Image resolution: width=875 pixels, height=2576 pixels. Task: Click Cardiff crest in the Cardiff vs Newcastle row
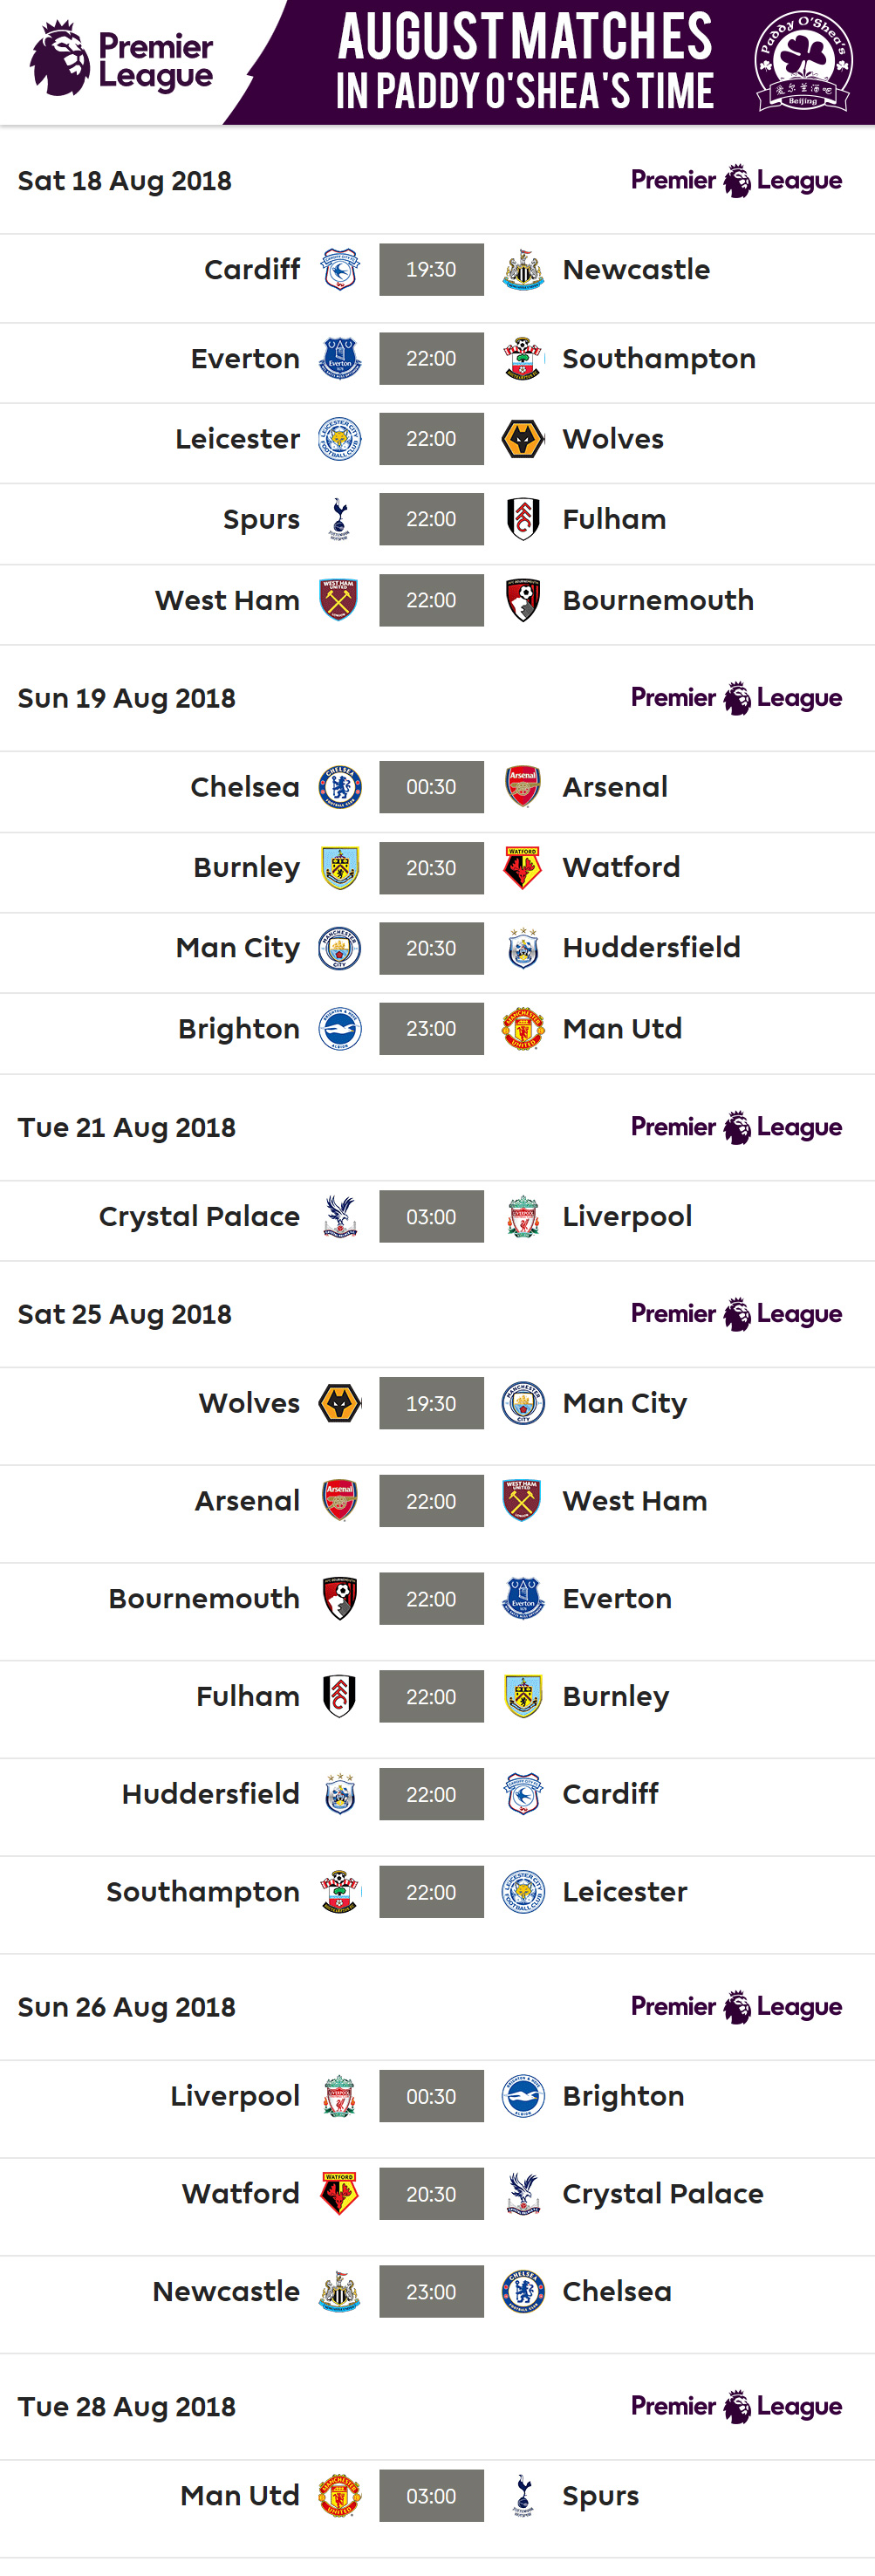[340, 270]
